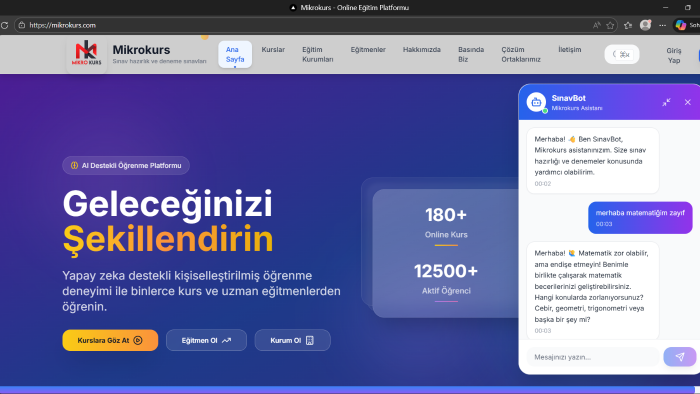Open the browser profile avatar
The image size is (700, 394).
coord(645,25)
